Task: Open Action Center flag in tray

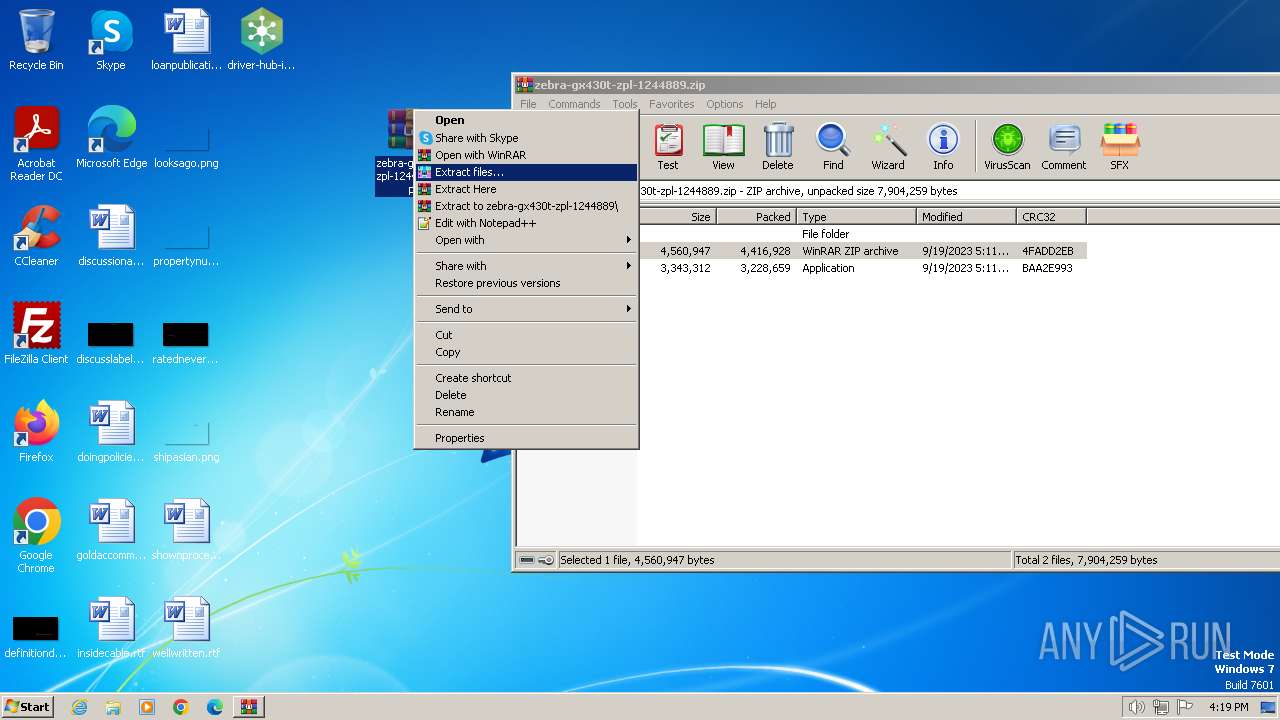Action: (1185, 707)
